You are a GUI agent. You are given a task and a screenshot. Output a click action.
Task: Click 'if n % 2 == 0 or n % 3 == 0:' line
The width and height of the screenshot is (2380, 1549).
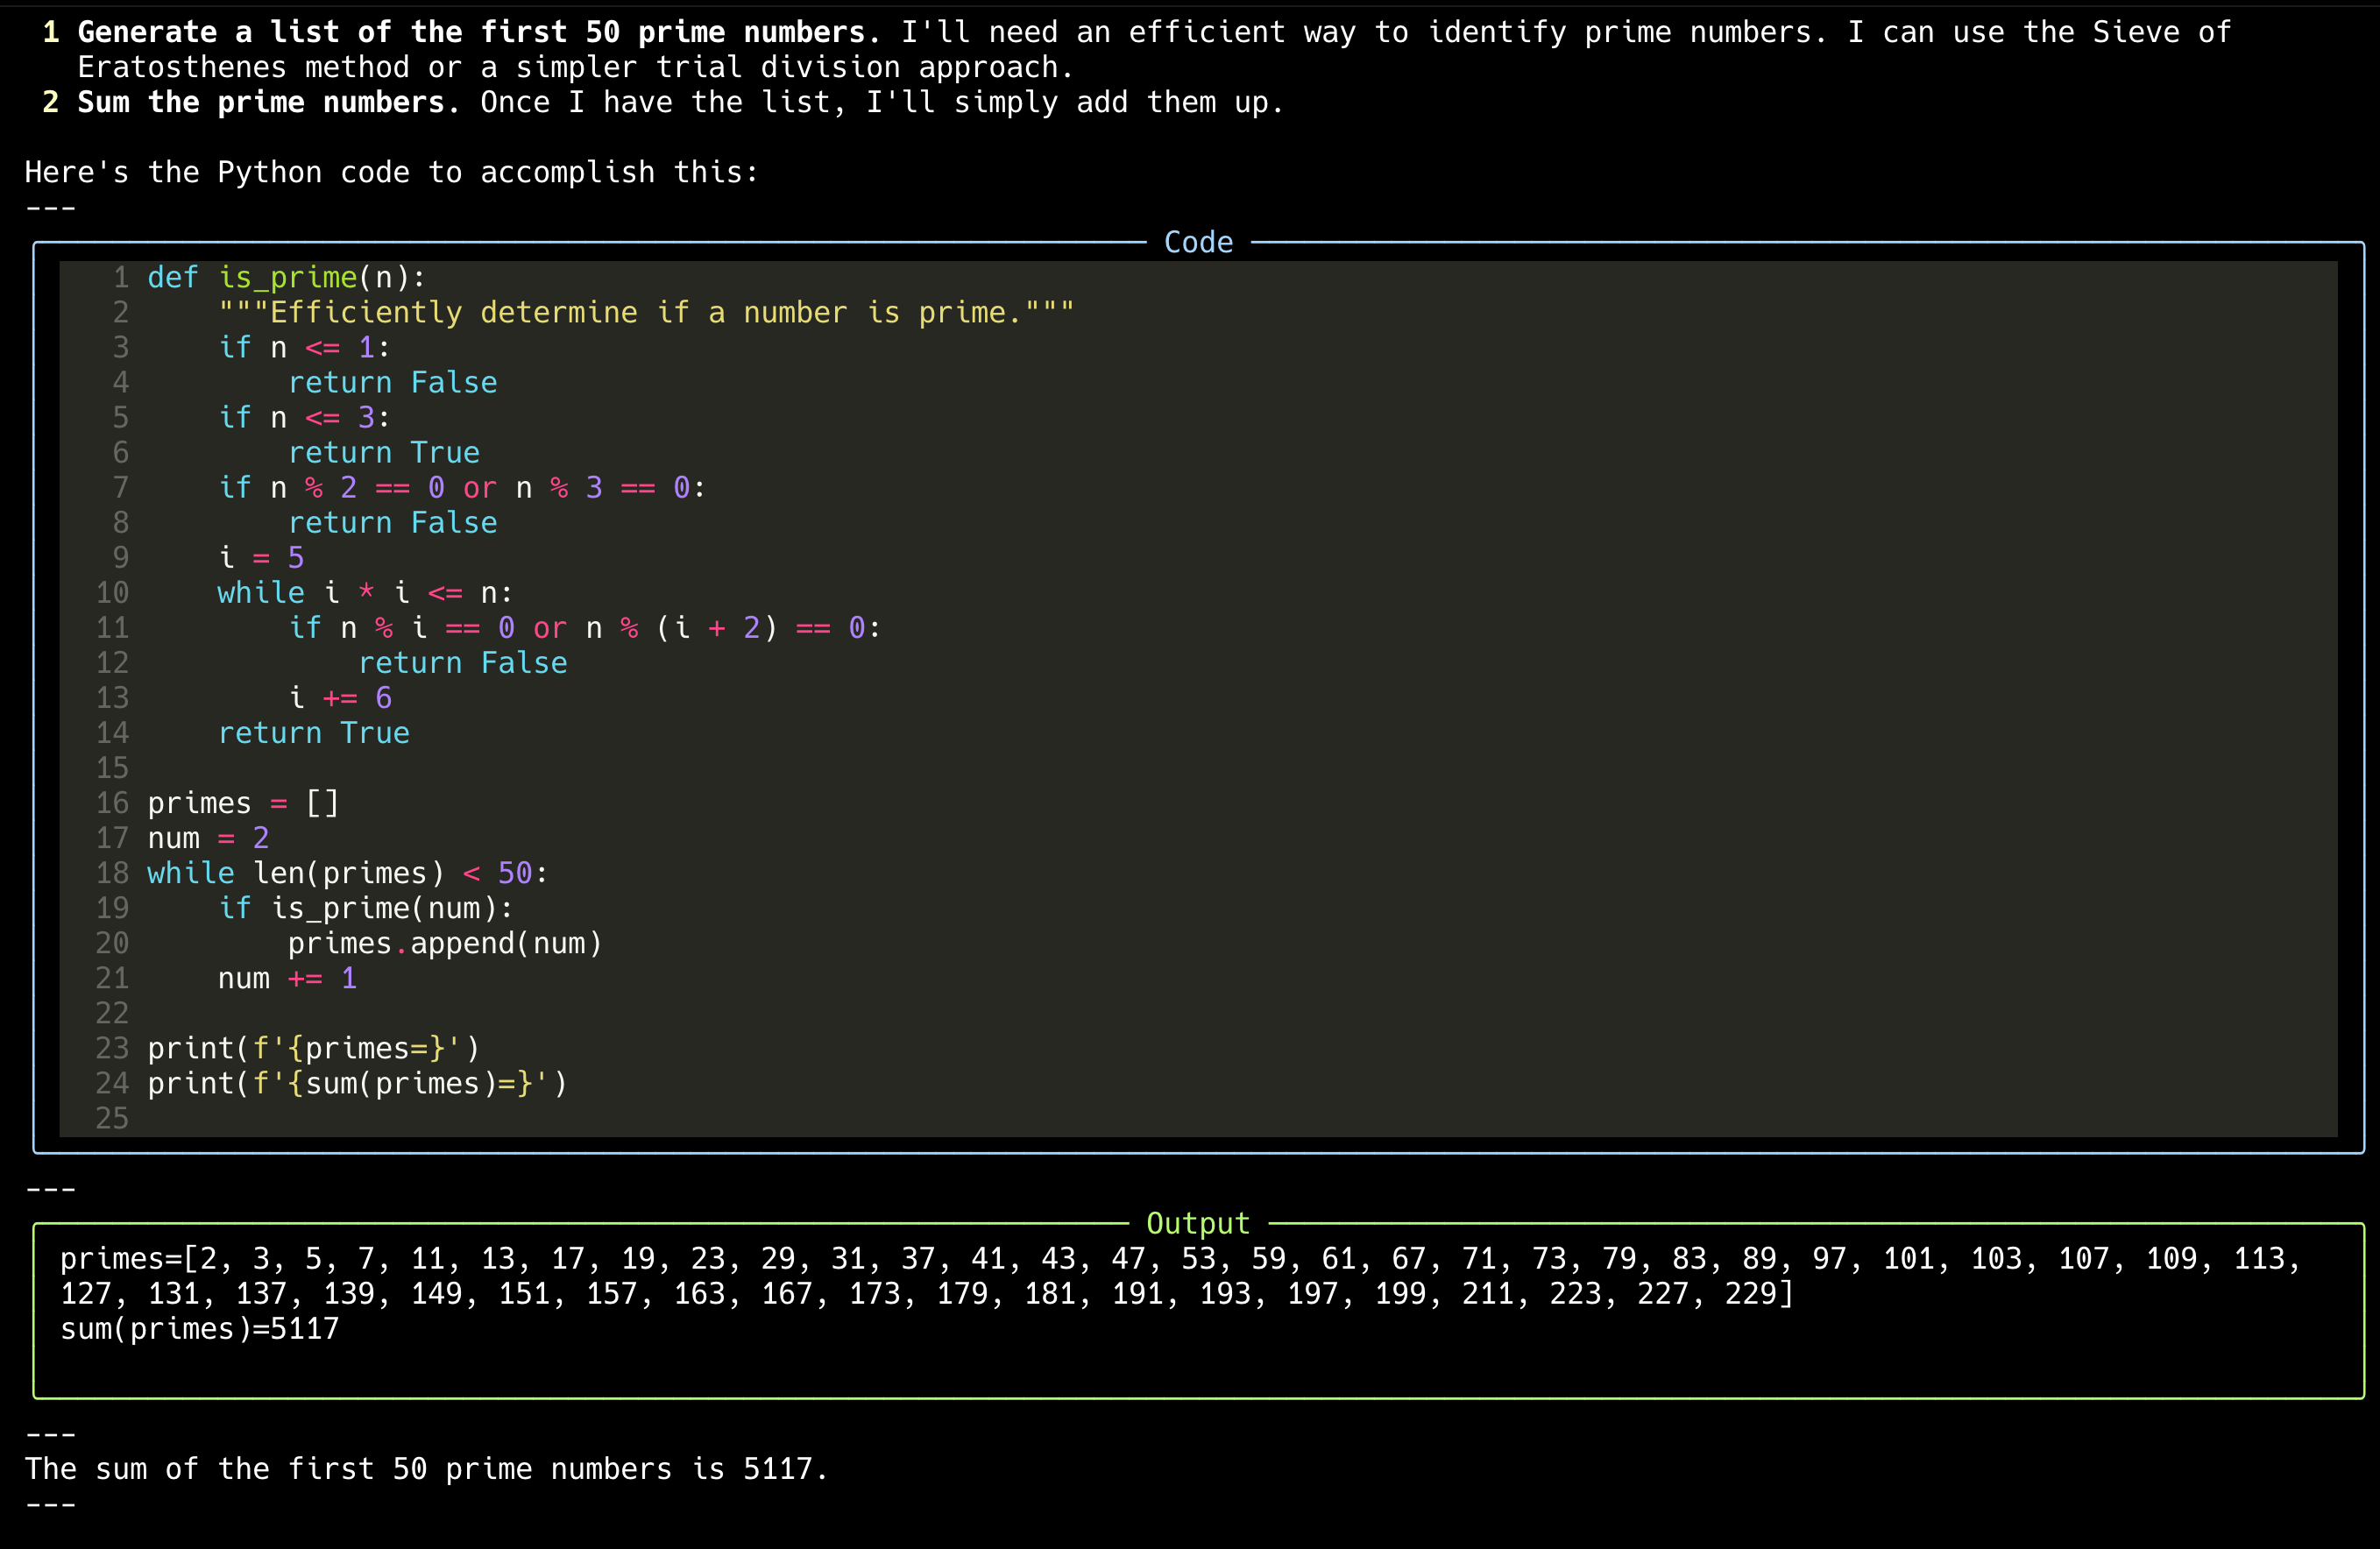[x=462, y=487]
